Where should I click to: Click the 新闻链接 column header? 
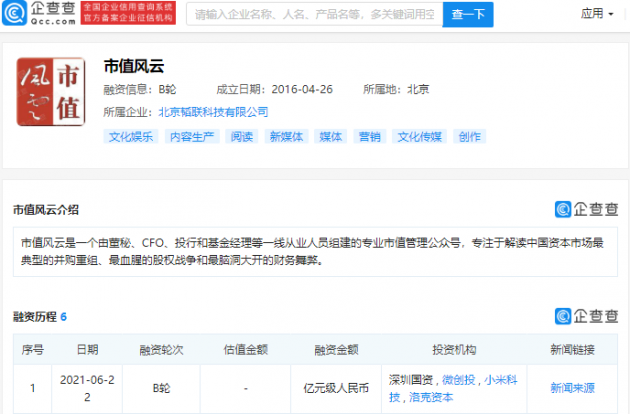point(573,350)
